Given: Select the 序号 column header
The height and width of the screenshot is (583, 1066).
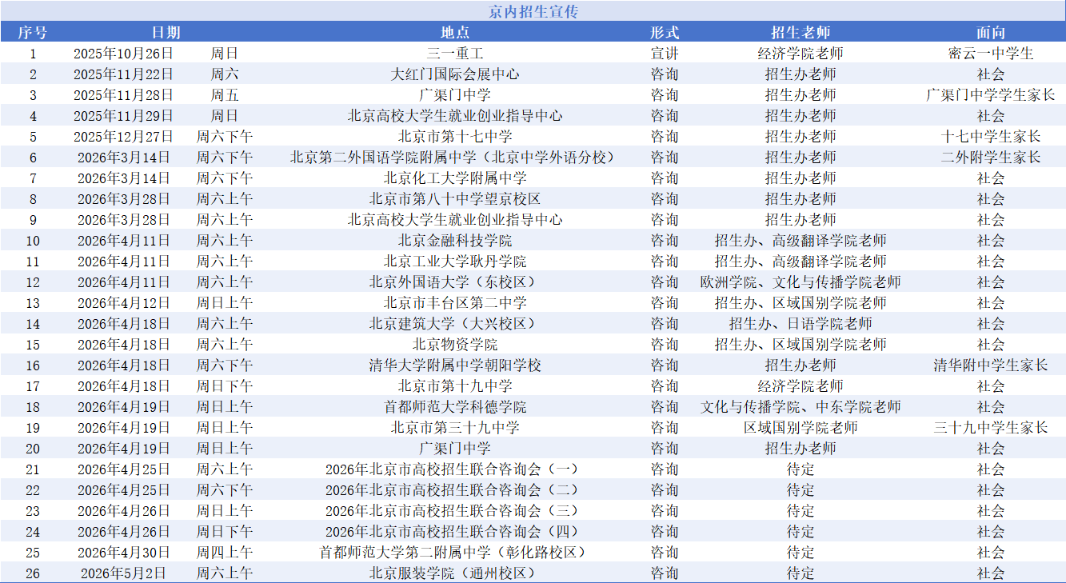Looking at the screenshot, I should point(32,32).
